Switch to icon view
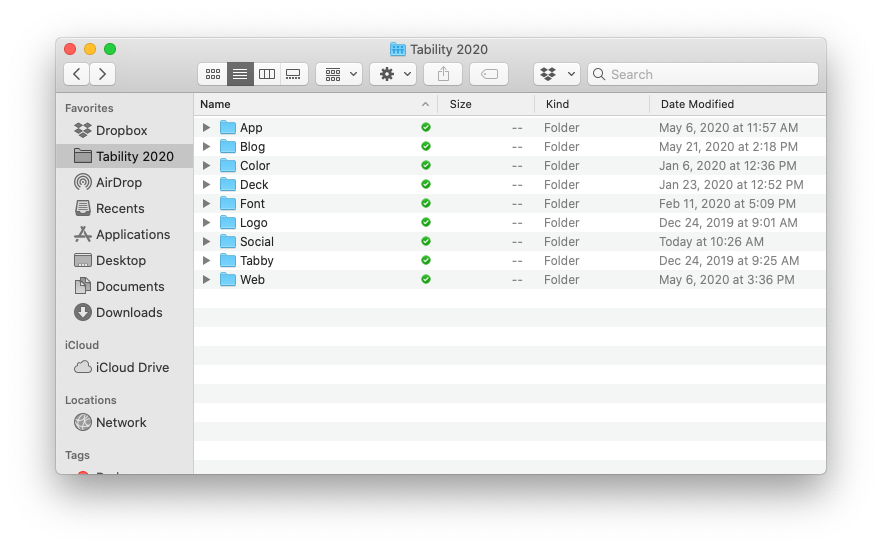 tap(213, 74)
